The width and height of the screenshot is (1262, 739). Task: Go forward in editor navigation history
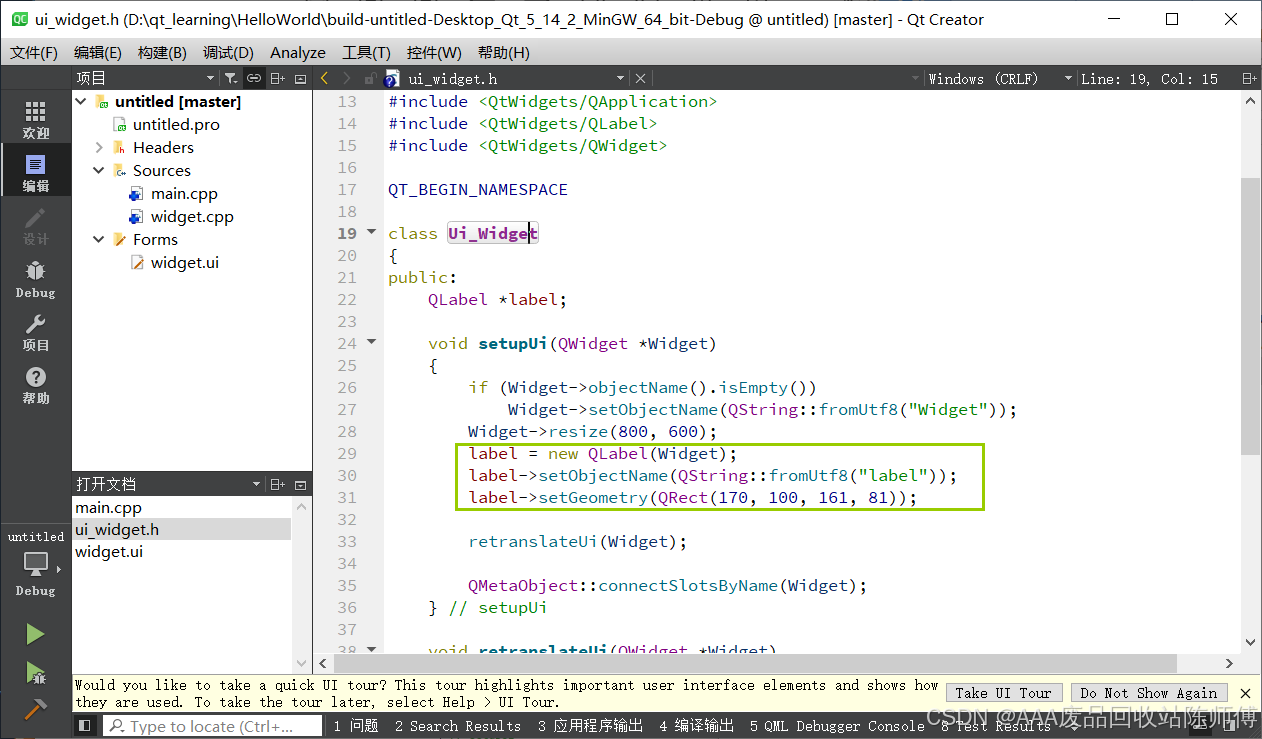[x=346, y=78]
